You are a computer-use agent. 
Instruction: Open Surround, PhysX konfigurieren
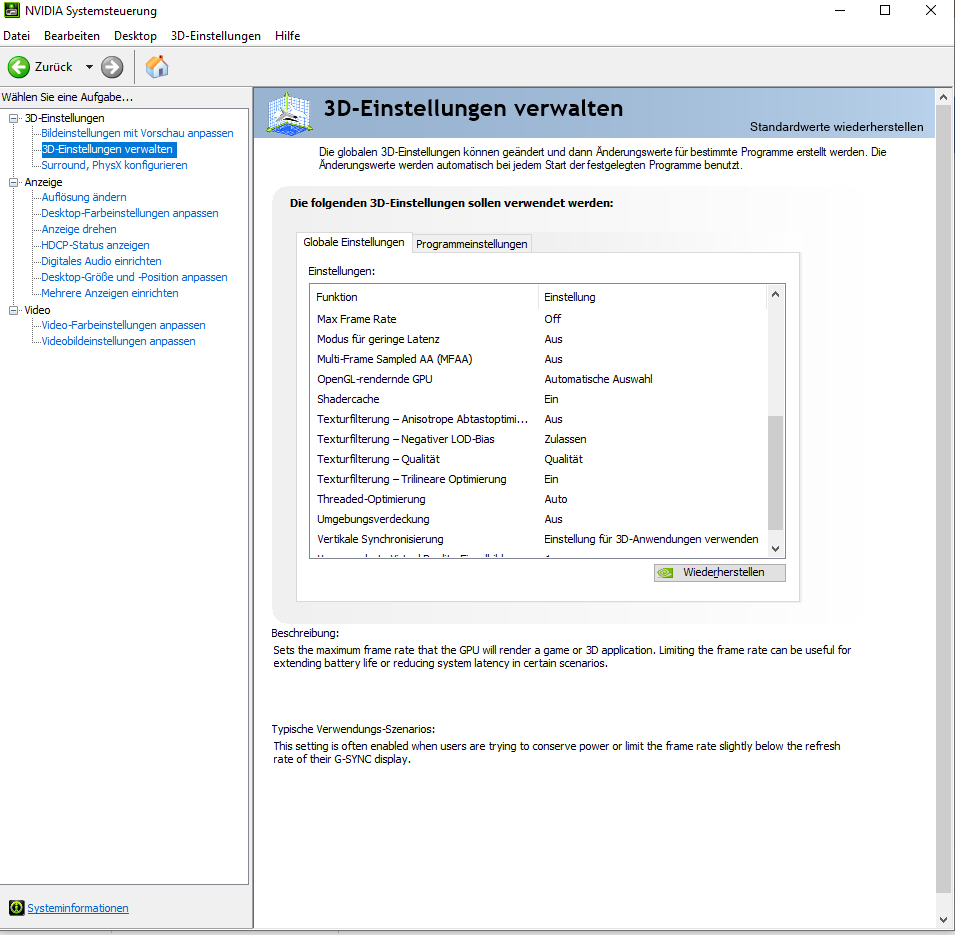point(114,165)
